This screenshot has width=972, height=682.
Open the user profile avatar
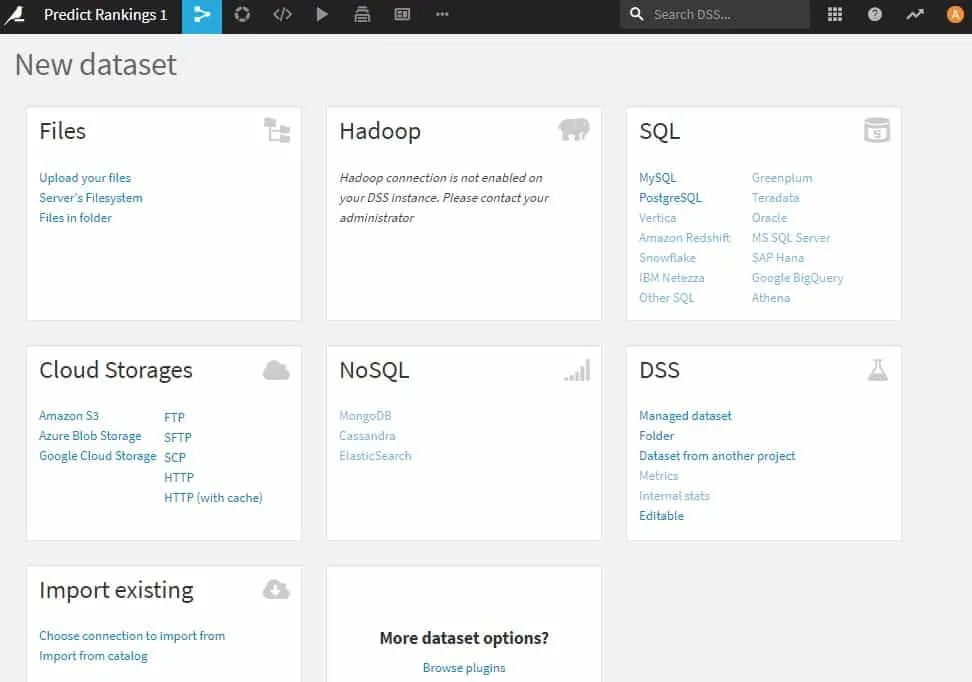pos(955,14)
